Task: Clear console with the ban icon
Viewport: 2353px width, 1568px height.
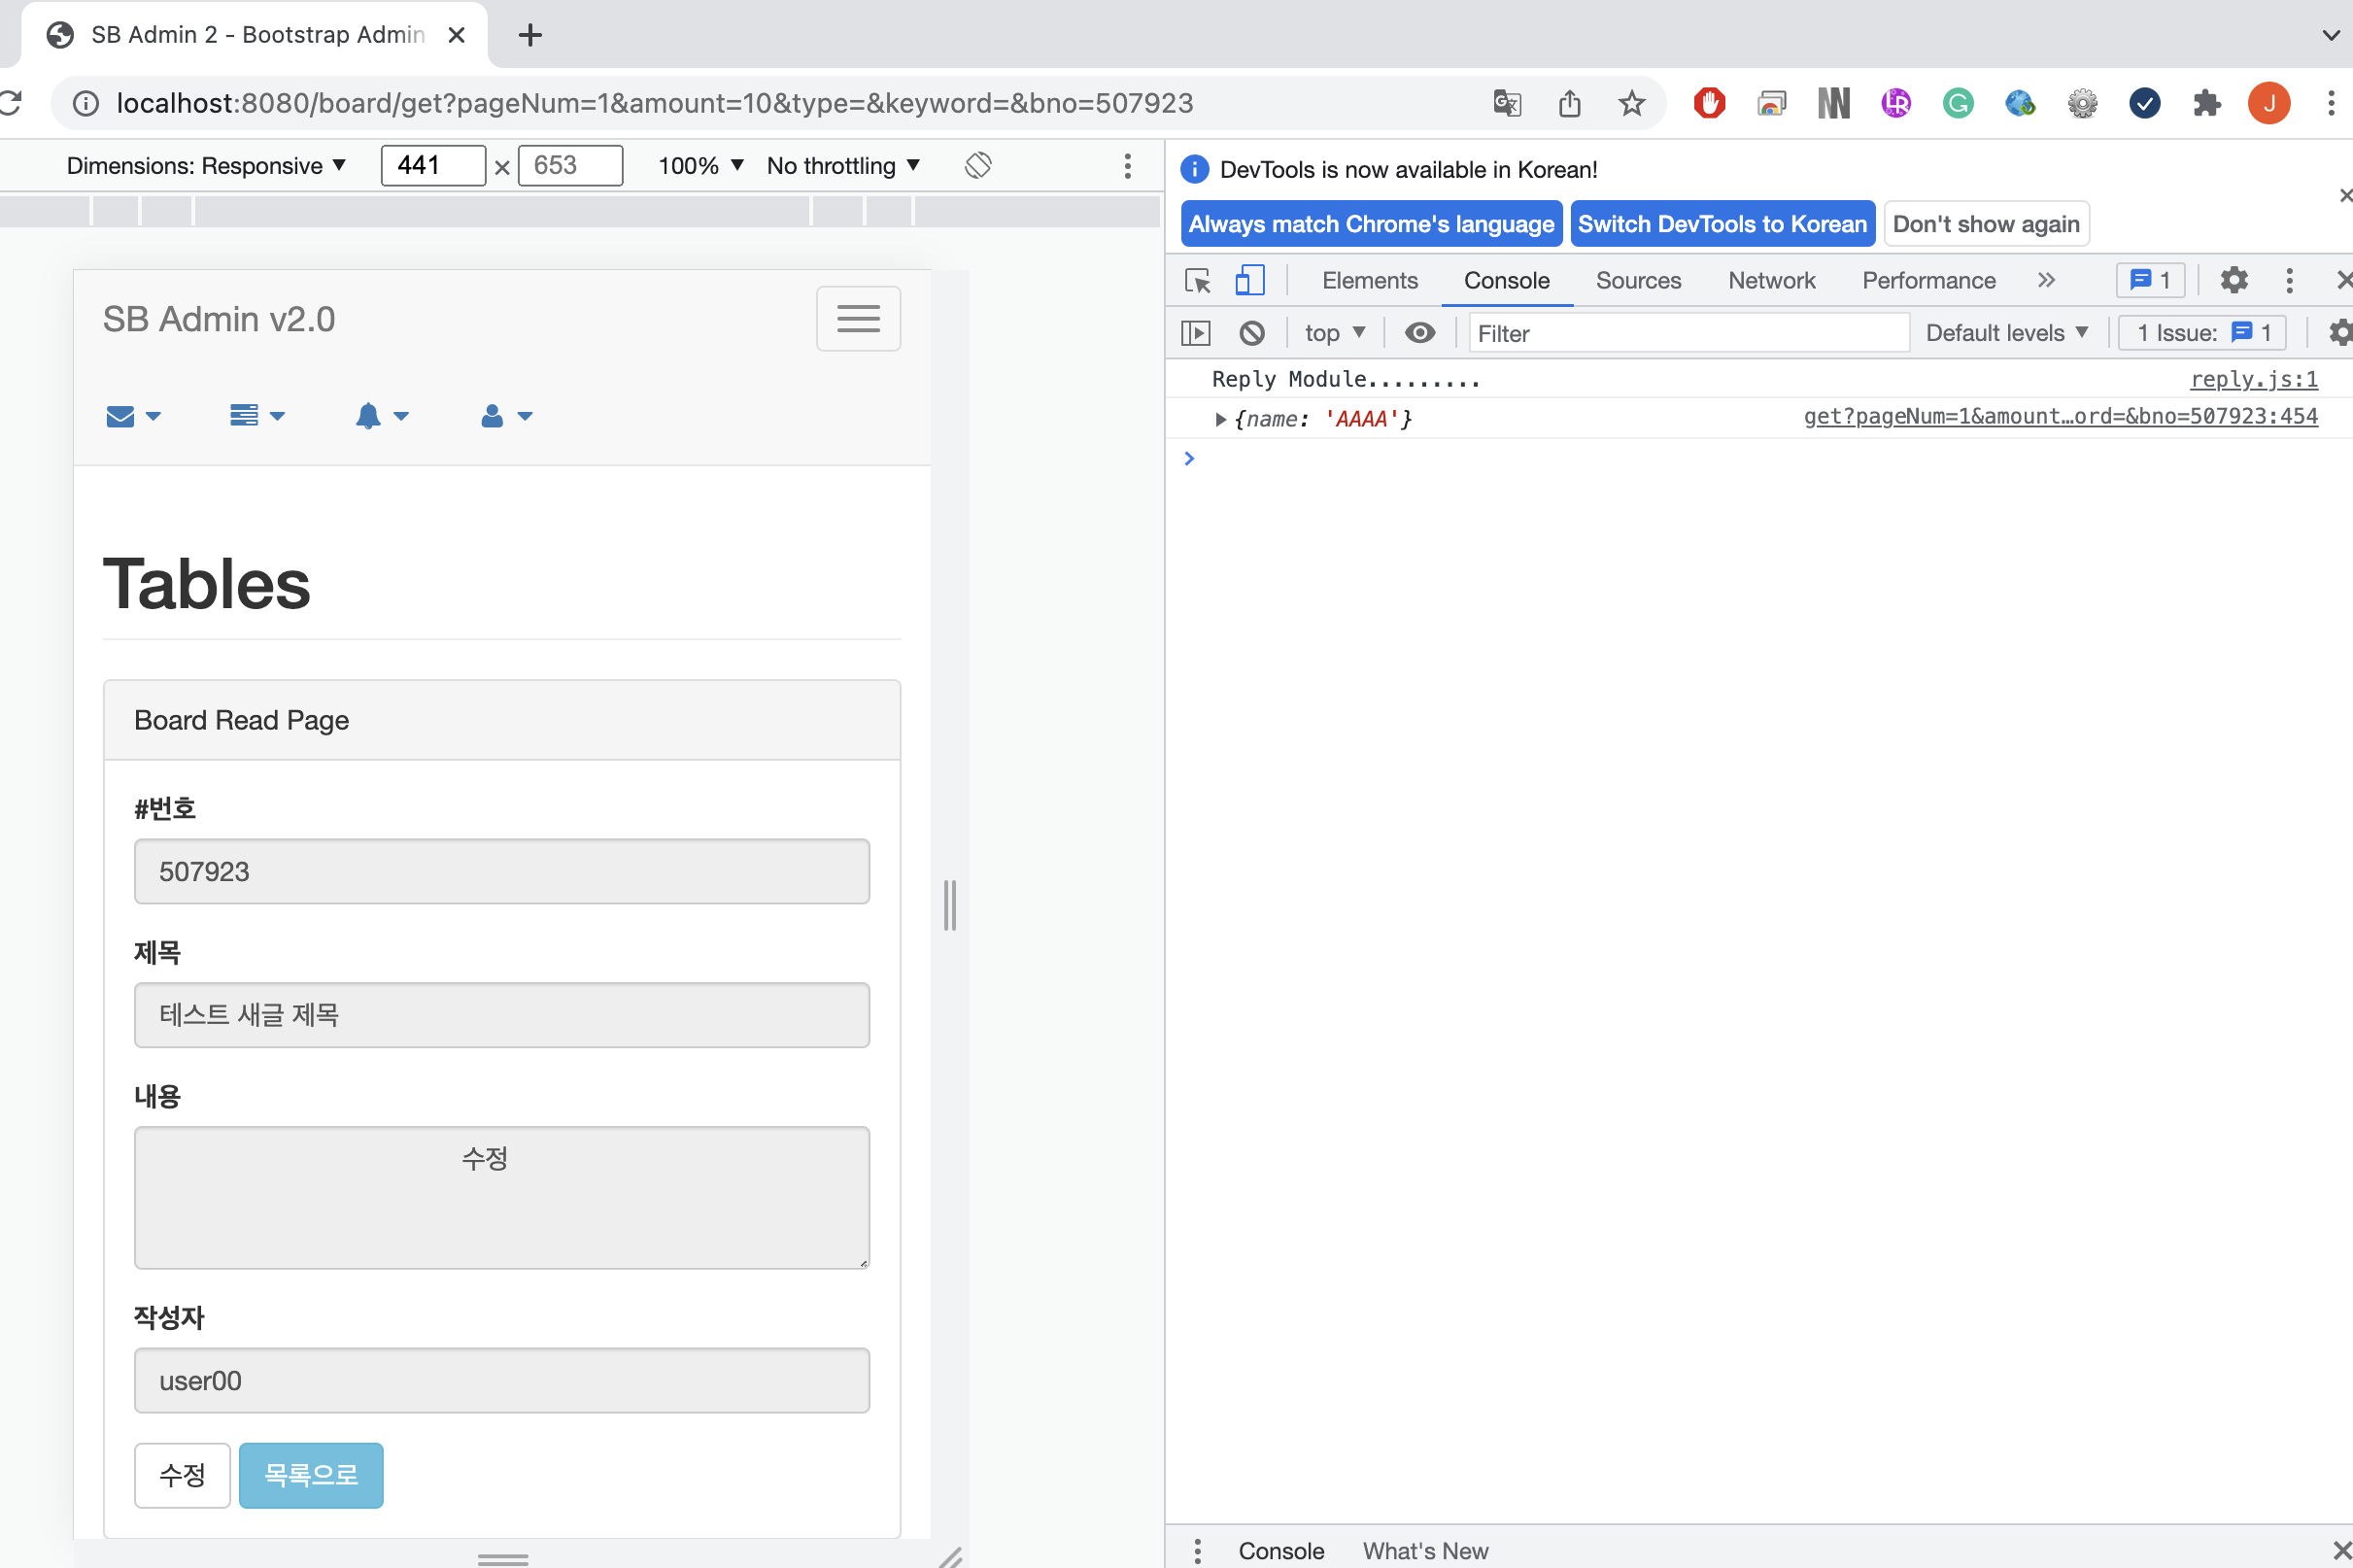Action: click(x=1251, y=333)
